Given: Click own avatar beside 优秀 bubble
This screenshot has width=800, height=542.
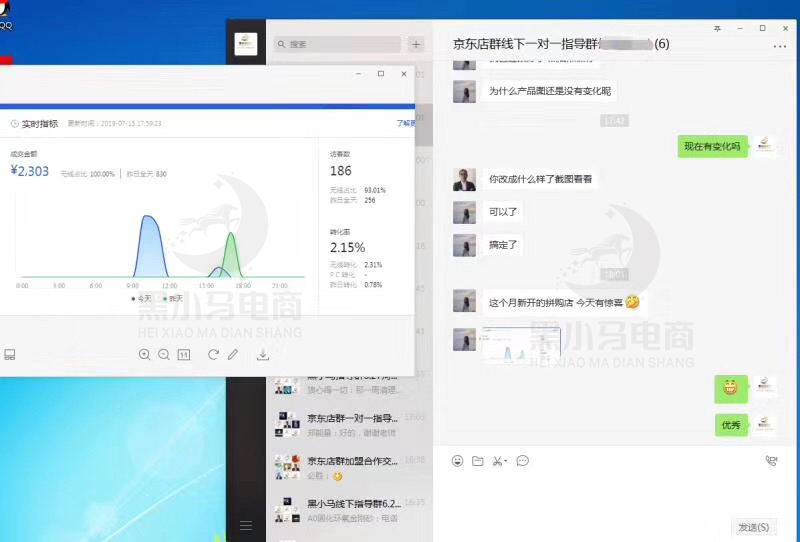Looking at the screenshot, I should pyautogui.click(x=764, y=425).
